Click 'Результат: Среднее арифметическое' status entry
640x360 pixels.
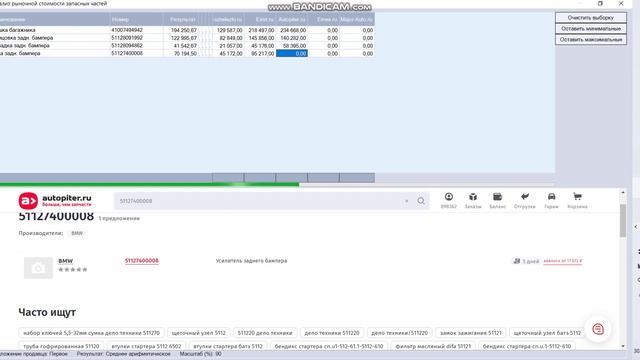(x=123, y=354)
